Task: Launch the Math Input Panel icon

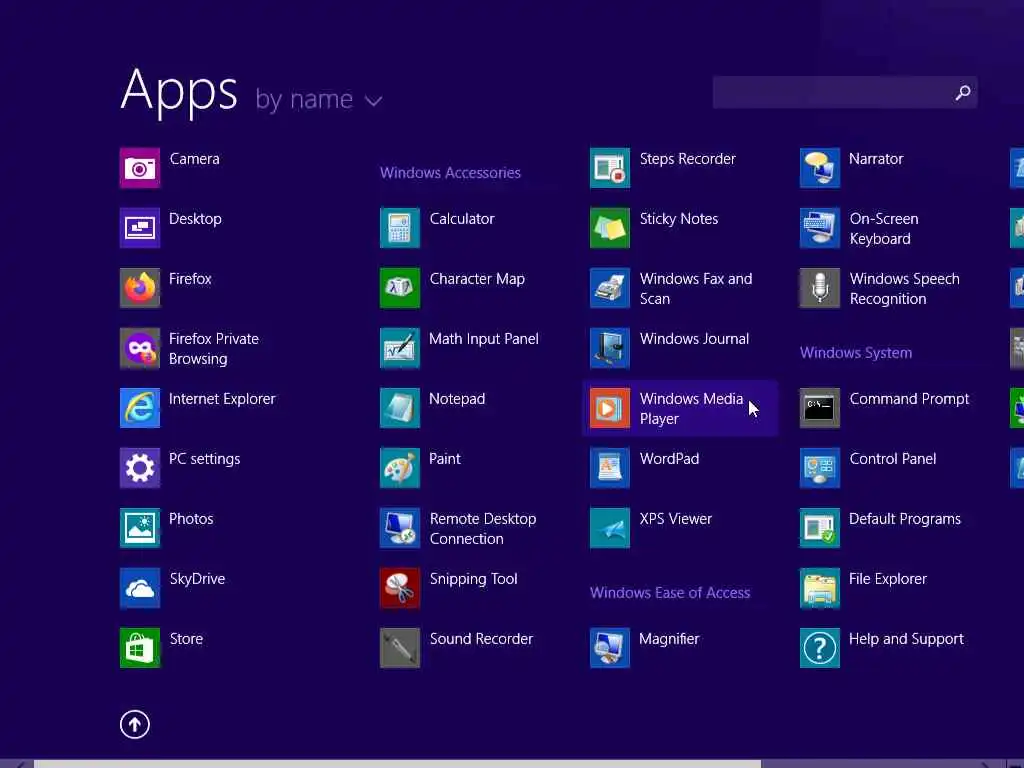Action: (x=400, y=348)
